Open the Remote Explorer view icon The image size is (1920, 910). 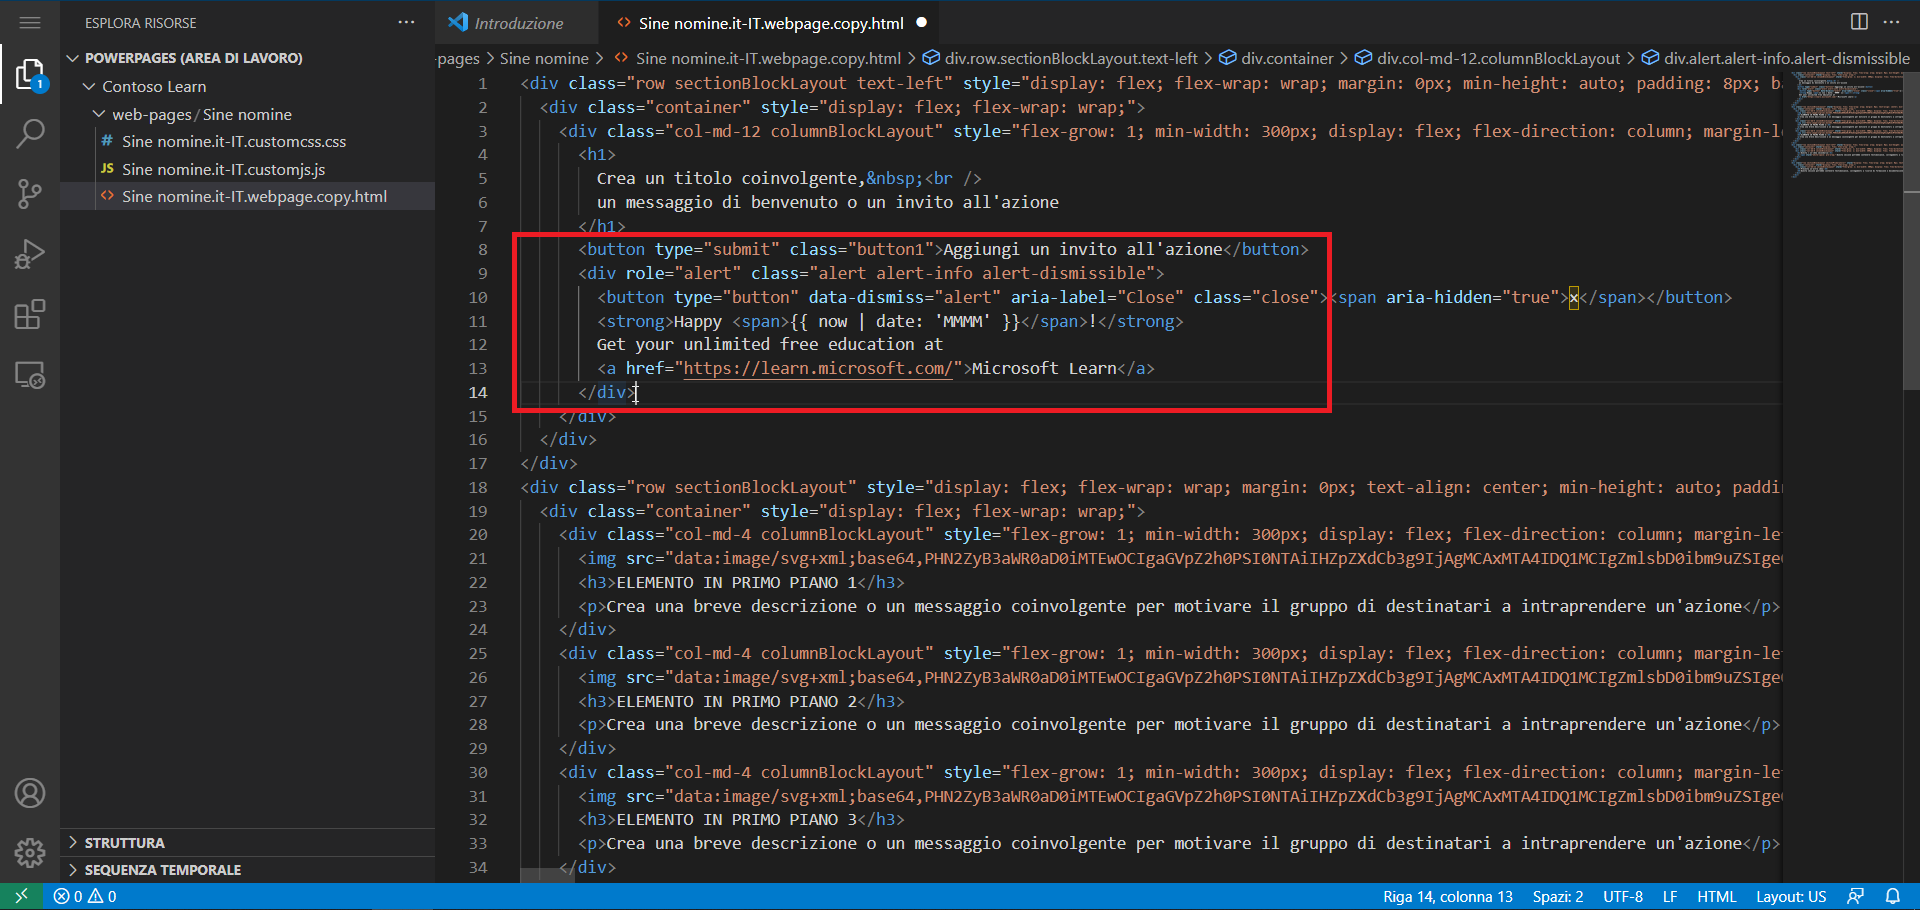30,375
